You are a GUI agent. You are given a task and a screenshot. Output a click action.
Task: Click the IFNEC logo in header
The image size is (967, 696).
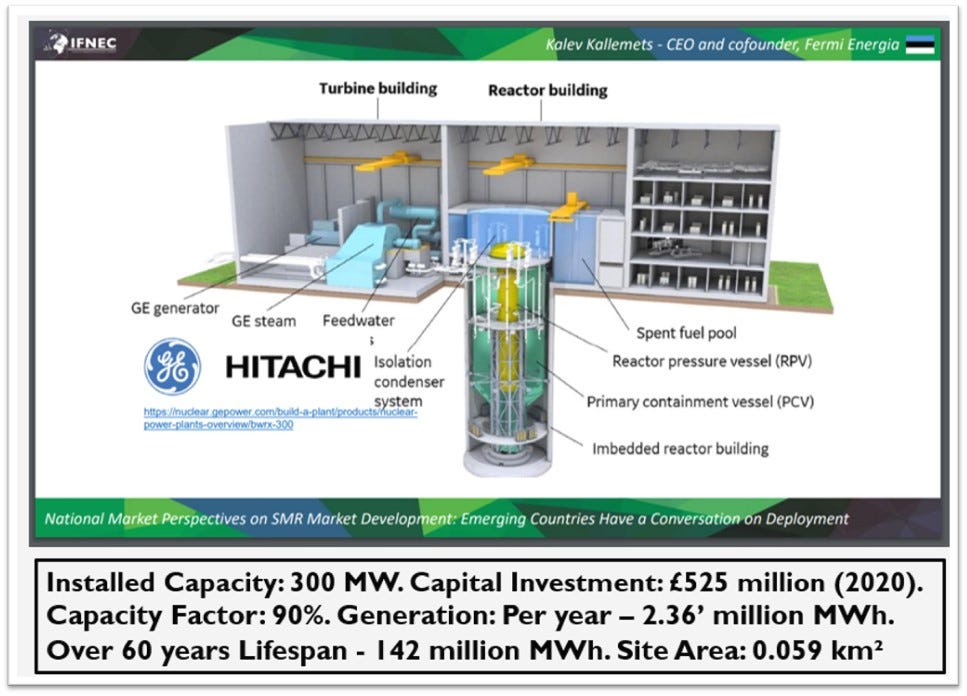(81, 43)
